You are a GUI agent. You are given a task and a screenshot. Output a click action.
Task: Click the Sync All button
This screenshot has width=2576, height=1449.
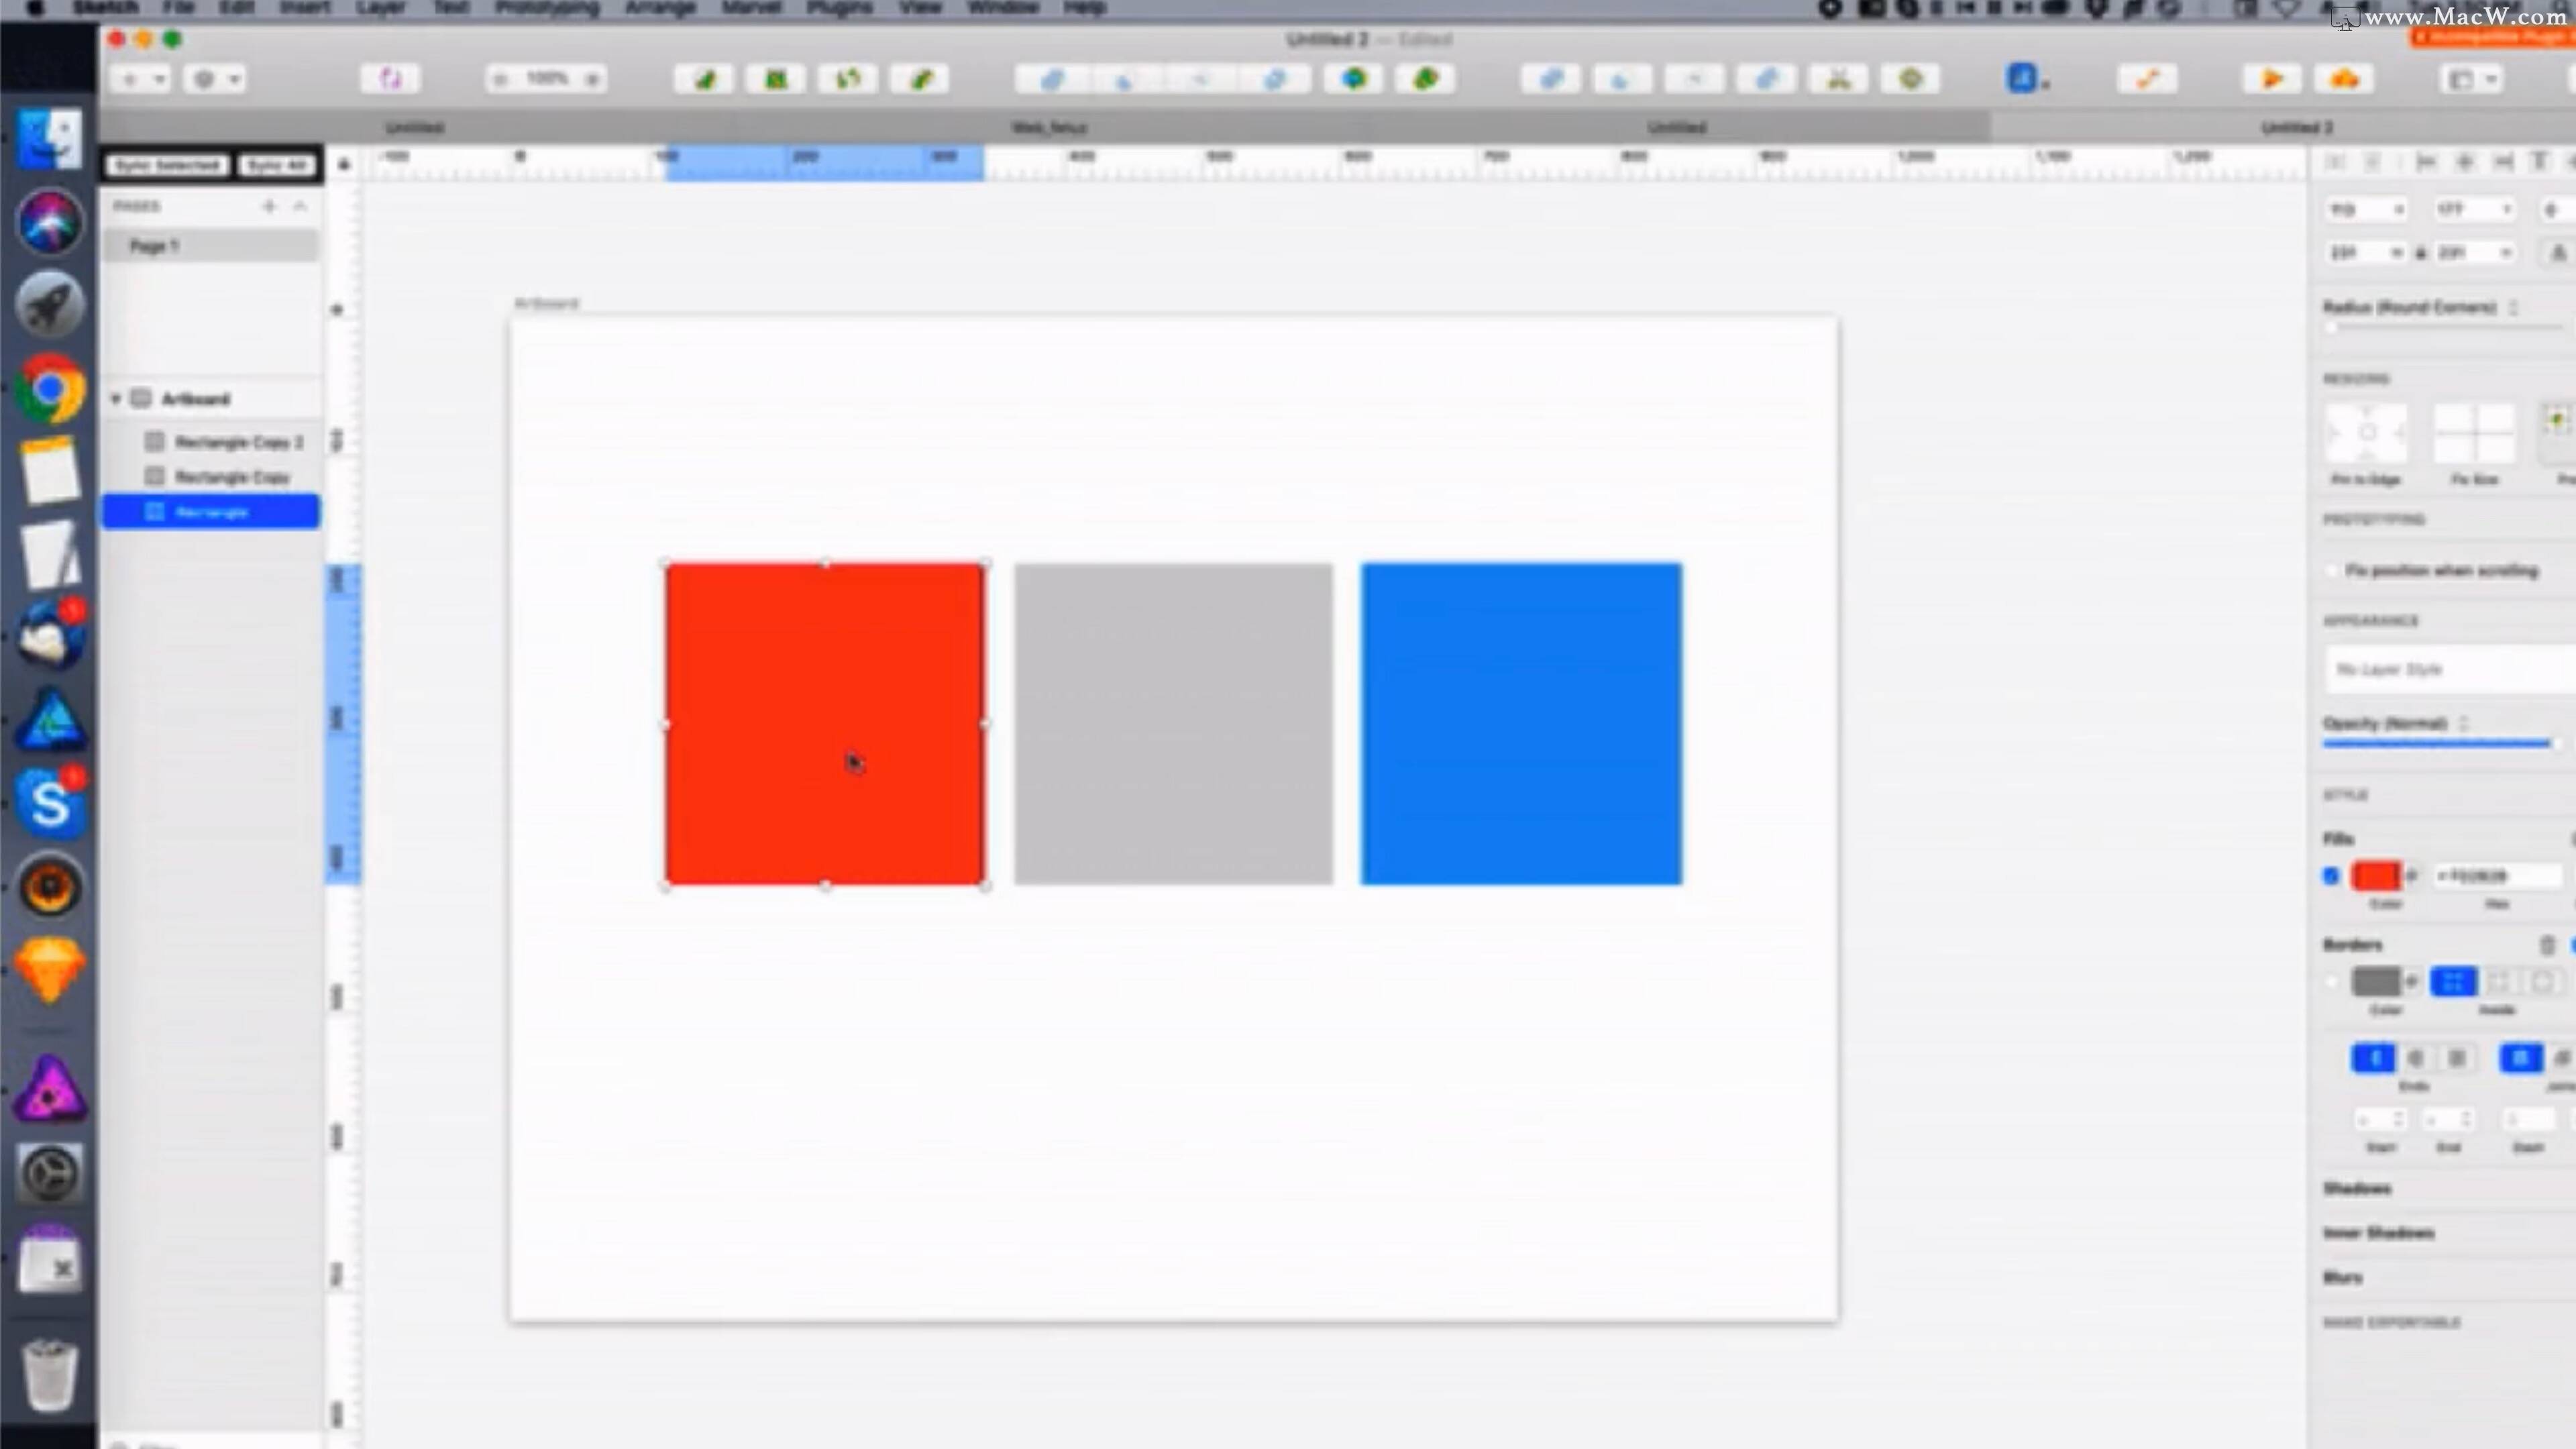click(277, 165)
